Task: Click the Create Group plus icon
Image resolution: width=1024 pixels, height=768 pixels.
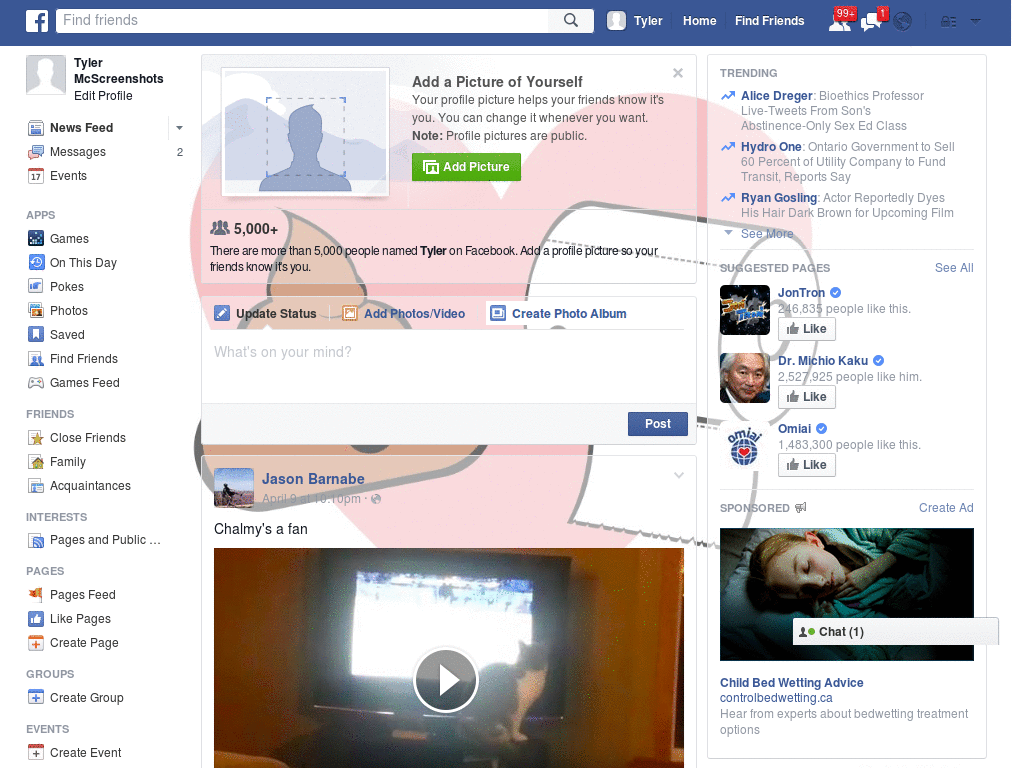Action: coord(36,697)
